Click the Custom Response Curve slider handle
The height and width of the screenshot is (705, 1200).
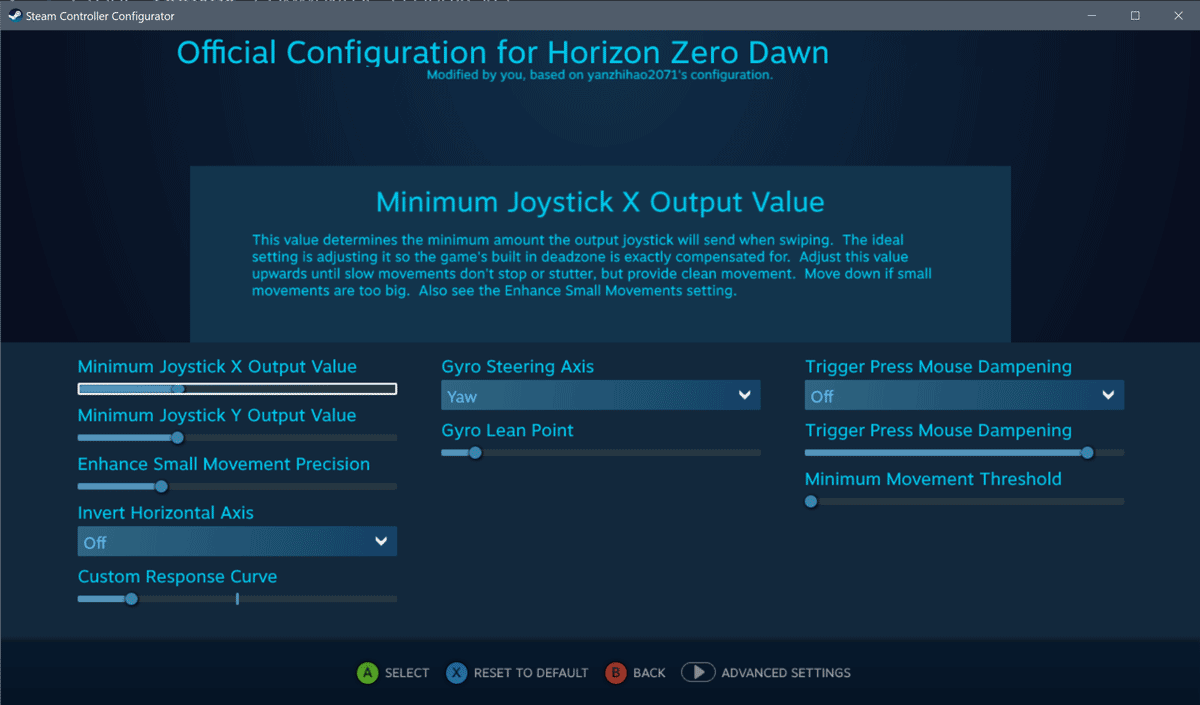point(131,599)
